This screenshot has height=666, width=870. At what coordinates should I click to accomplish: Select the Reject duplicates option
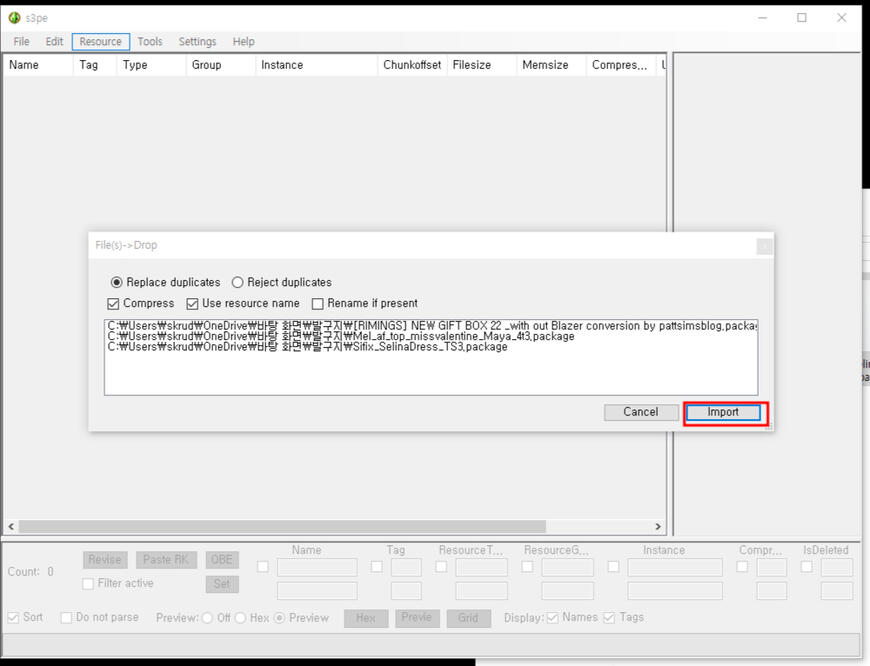(238, 283)
